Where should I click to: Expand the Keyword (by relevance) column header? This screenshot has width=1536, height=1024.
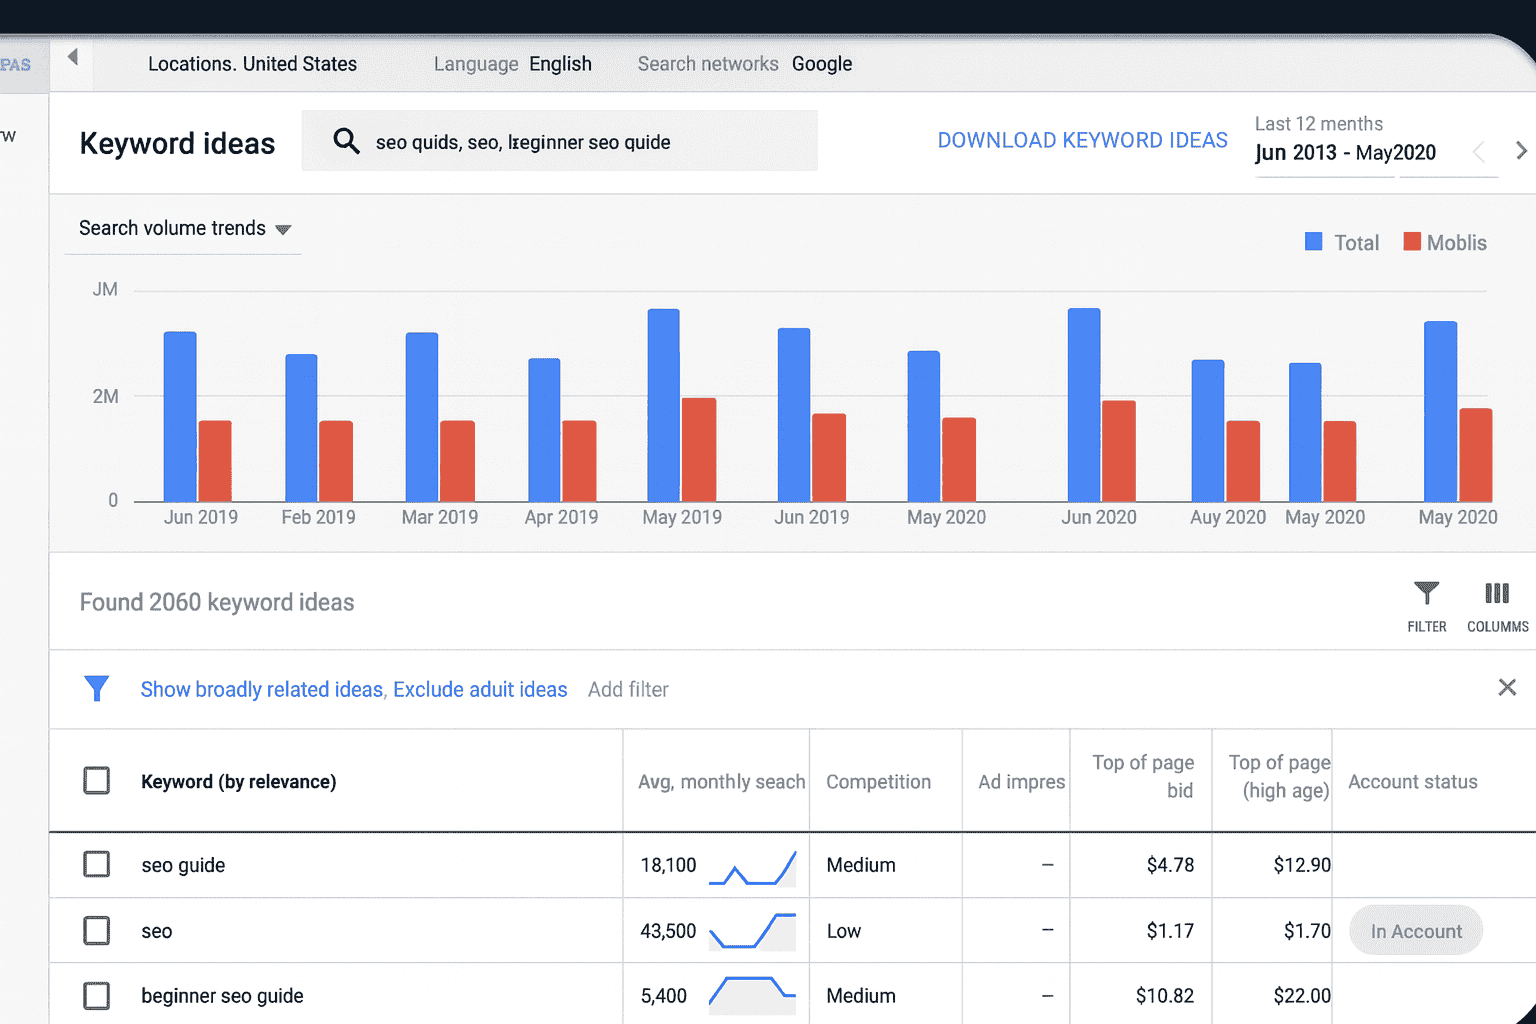pyautogui.click(x=238, y=781)
